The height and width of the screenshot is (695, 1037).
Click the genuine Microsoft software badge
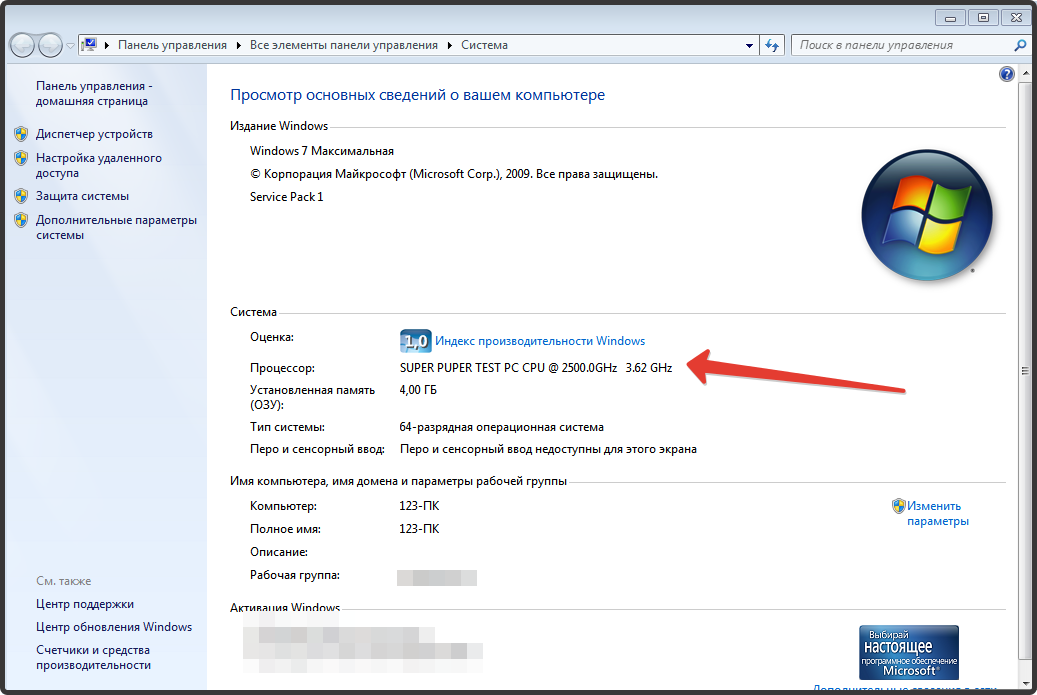pyautogui.click(x=909, y=652)
